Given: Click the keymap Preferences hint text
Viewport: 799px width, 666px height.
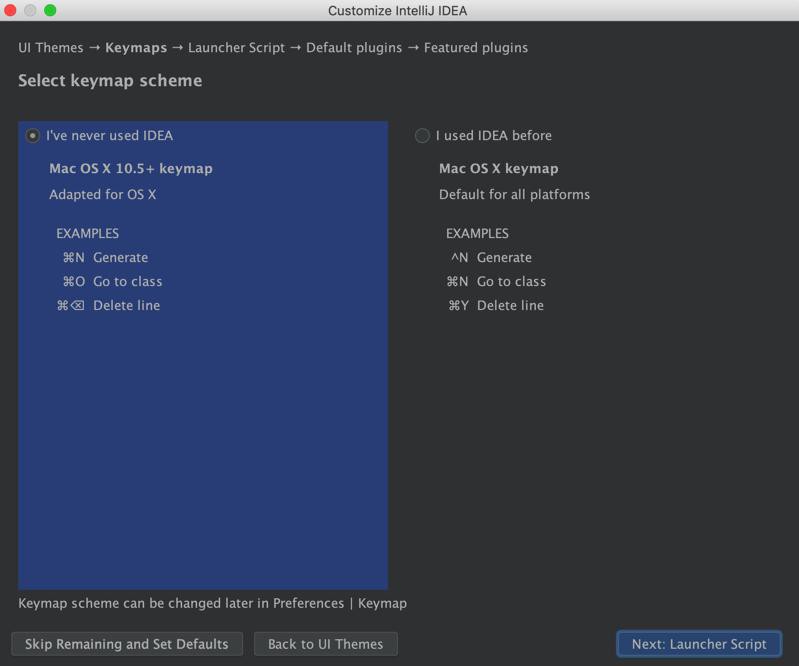Looking at the screenshot, I should pyautogui.click(x=212, y=603).
